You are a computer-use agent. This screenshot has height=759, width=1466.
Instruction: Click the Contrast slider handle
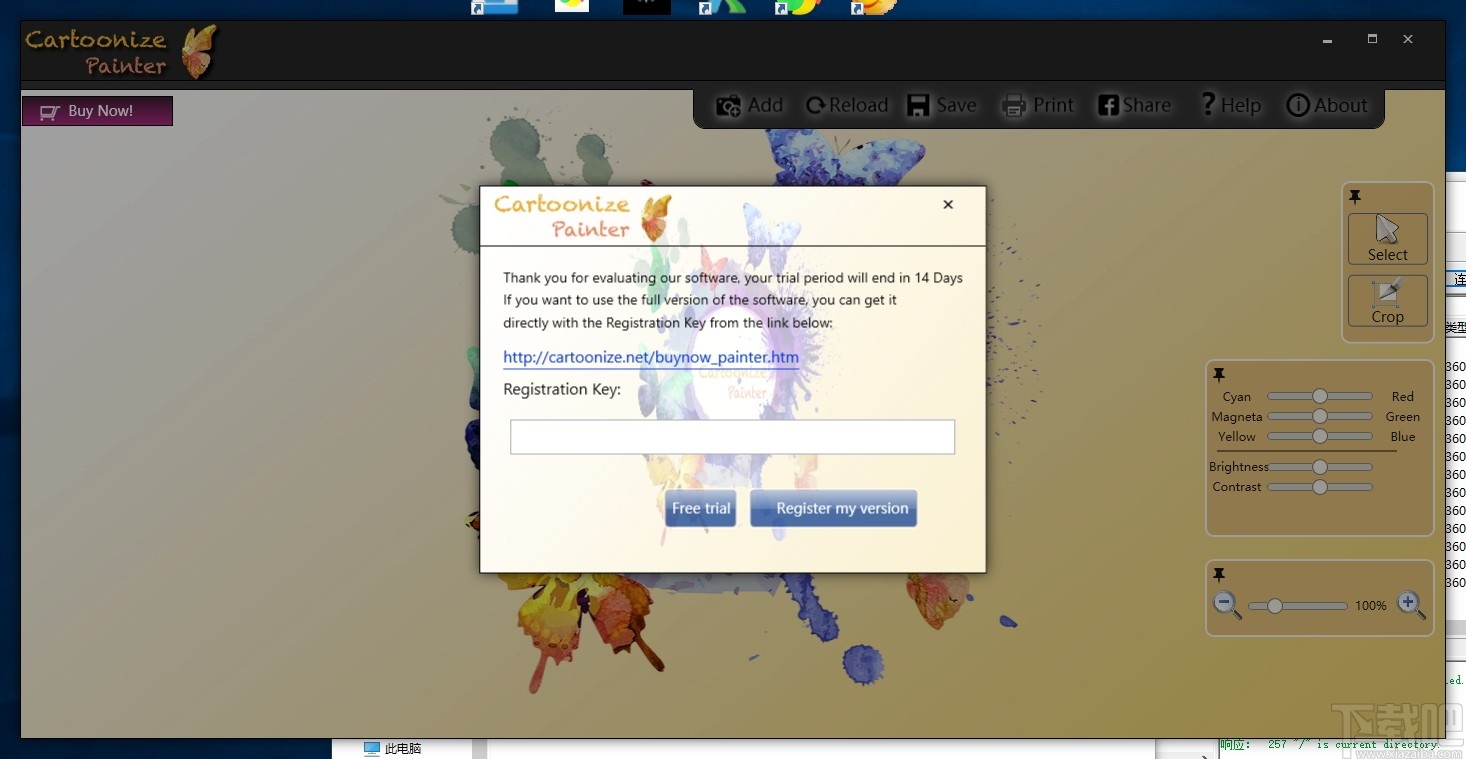tap(1320, 487)
